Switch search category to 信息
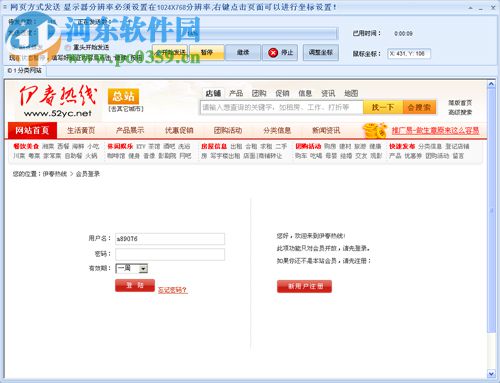The image size is (500, 383). (305, 93)
